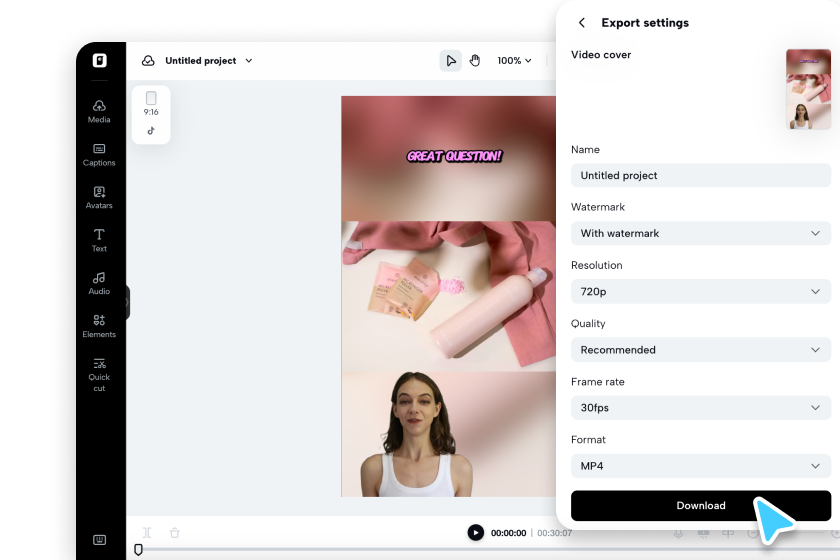
Task: Play the video preview
Action: click(475, 532)
